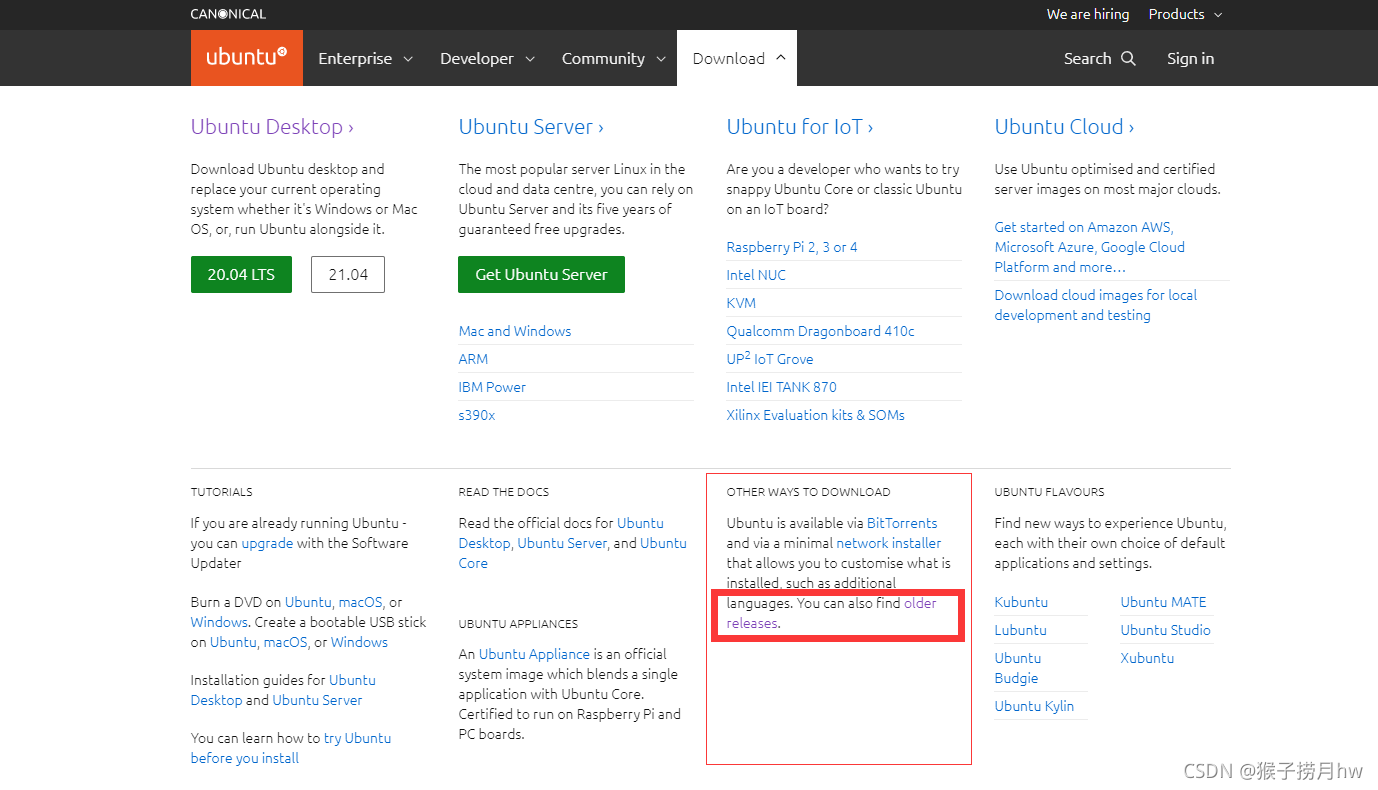Viewport: 1378px width, 790px height.
Task: Select the 21.04 release button
Action: (x=348, y=274)
